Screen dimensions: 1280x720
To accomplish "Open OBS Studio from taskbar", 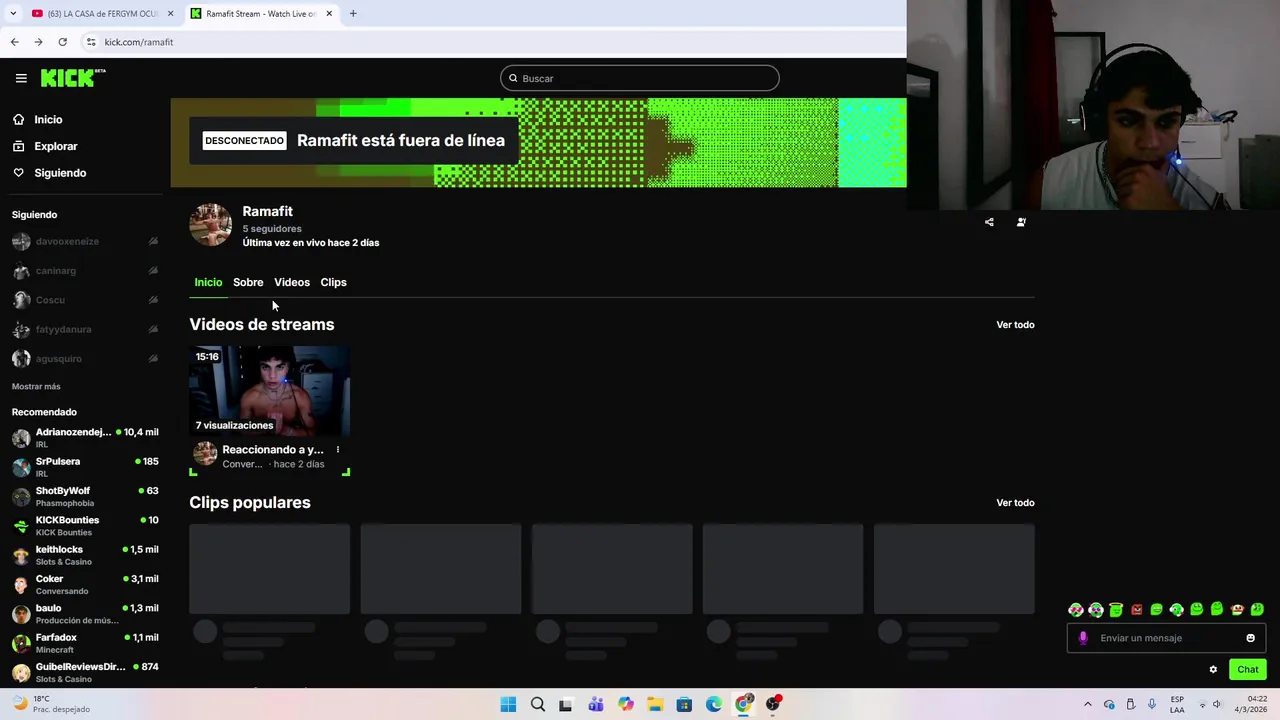I will point(773,704).
